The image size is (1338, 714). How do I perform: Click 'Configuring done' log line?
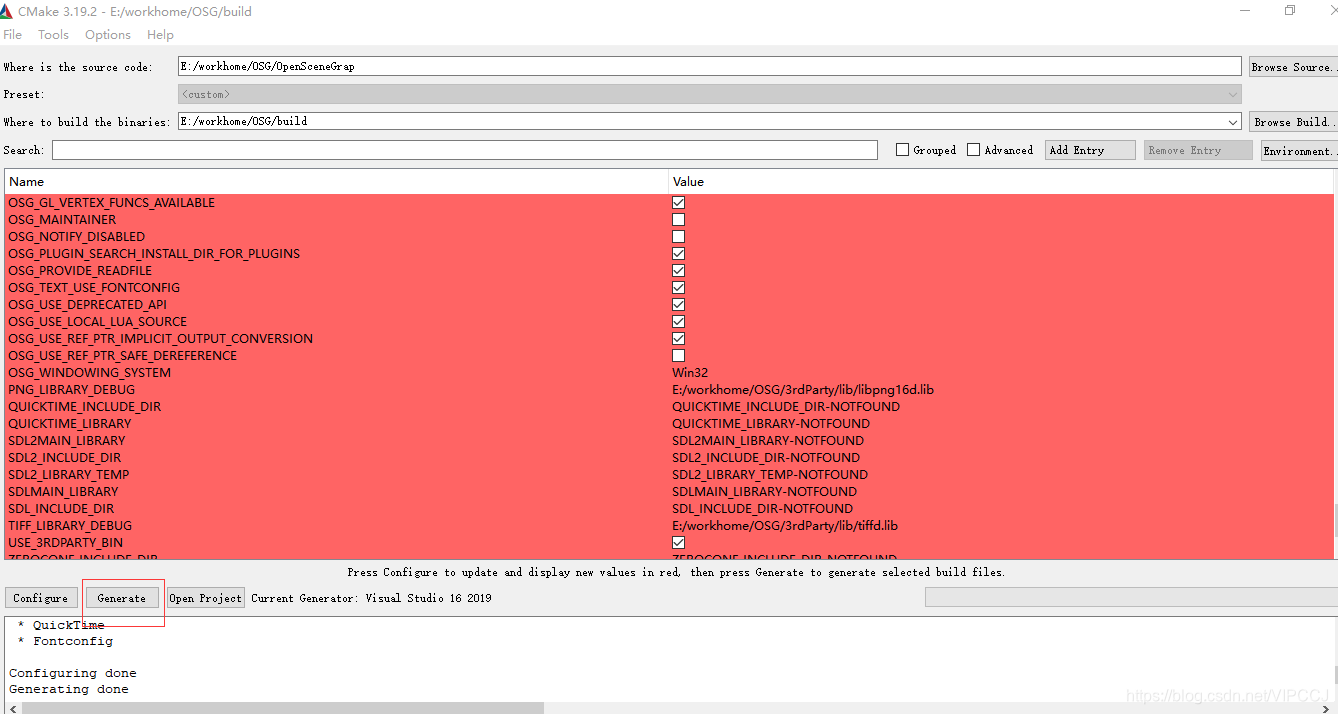73,674
